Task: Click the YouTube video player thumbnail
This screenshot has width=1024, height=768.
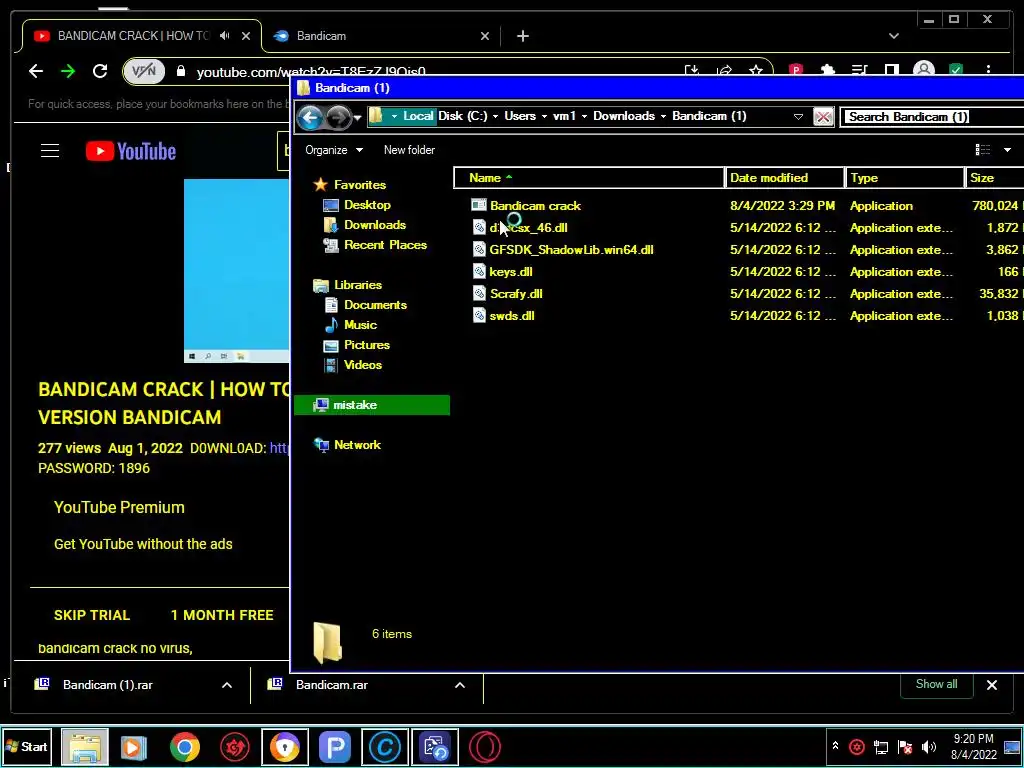Action: pyautogui.click(x=236, y=270)
